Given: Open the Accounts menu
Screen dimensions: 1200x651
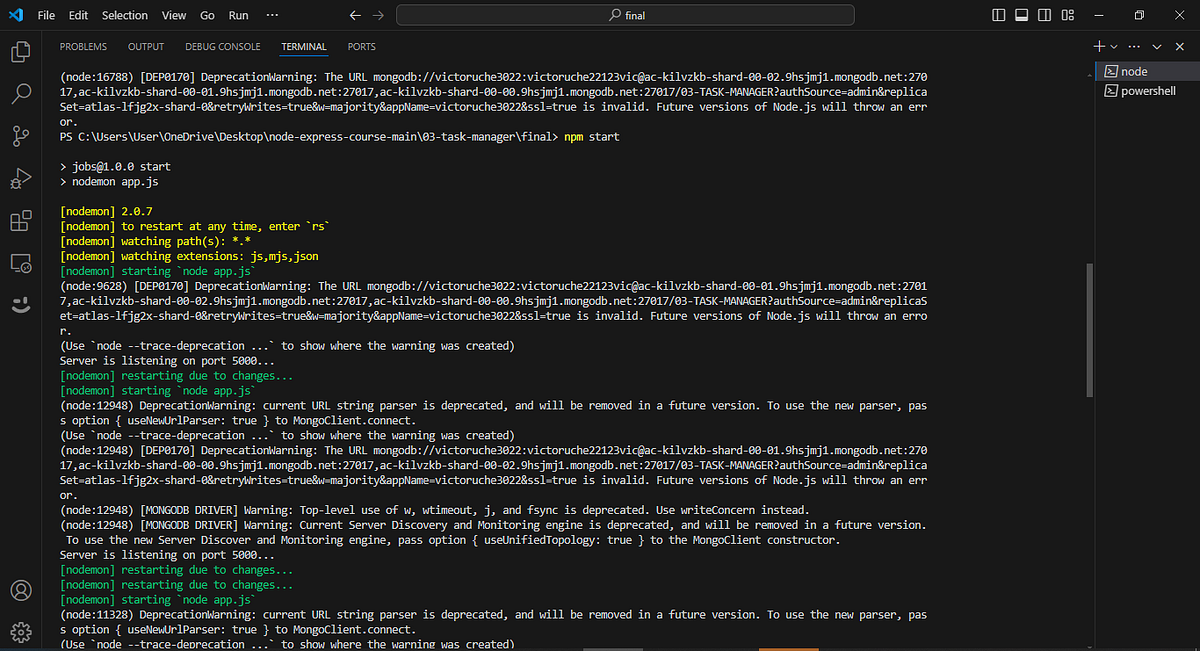Looking at the screenshot, I should coord(21,591).
